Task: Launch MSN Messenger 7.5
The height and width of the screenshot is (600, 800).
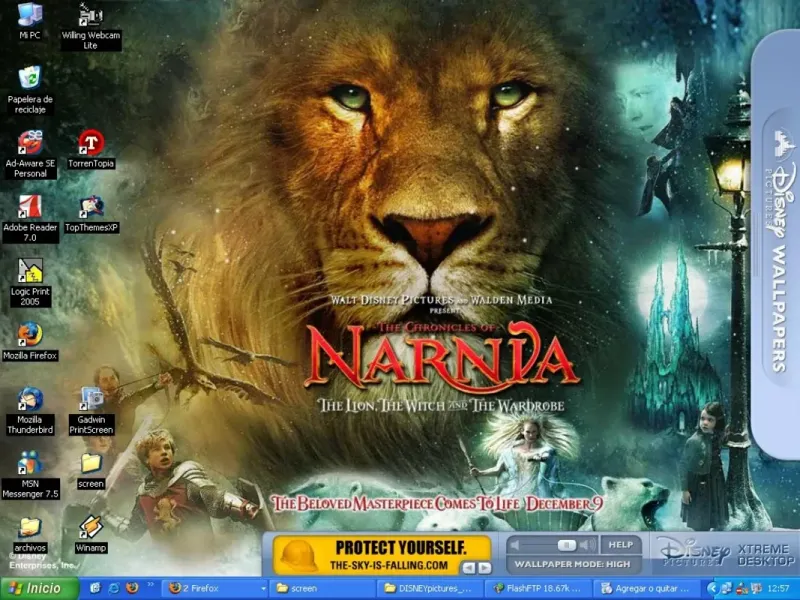Action: pos(30,474)
